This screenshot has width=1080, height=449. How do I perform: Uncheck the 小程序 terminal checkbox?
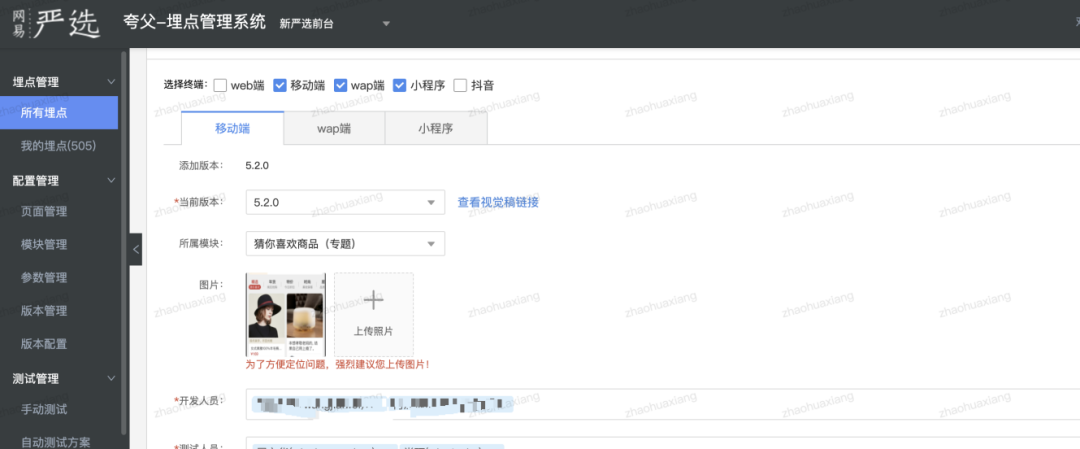399,85
